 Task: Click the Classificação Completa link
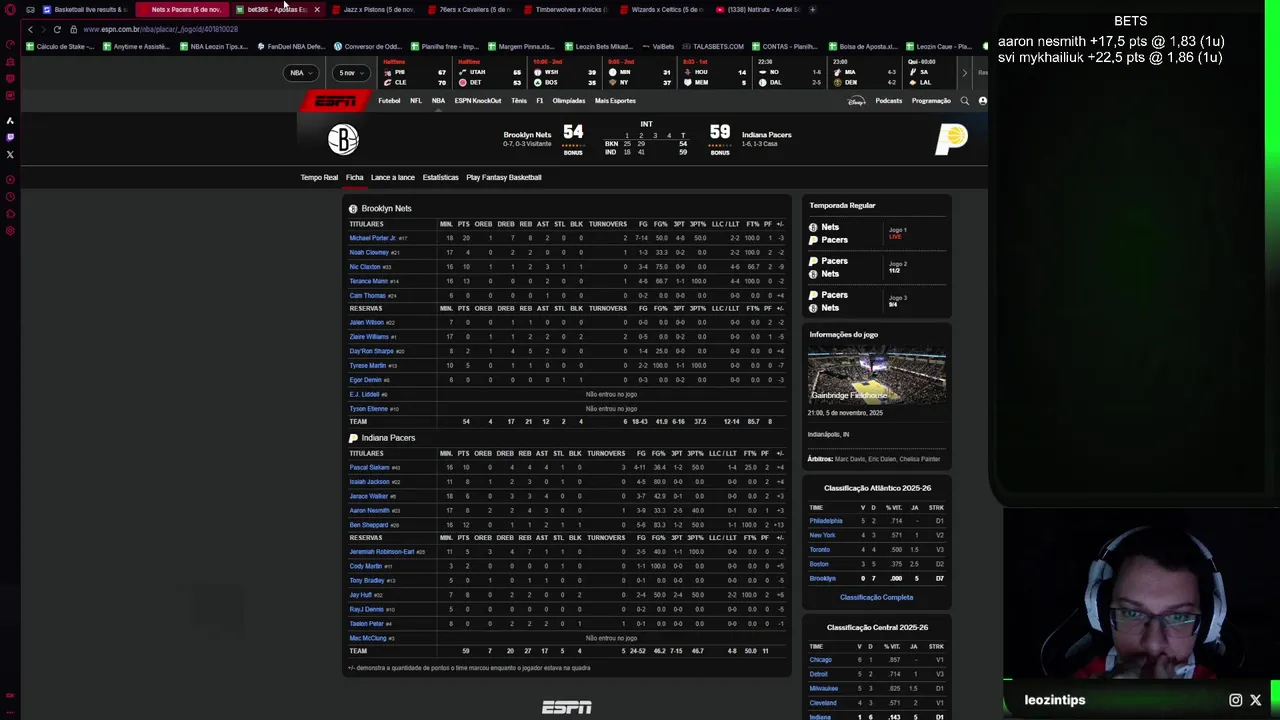coord(876,597)
